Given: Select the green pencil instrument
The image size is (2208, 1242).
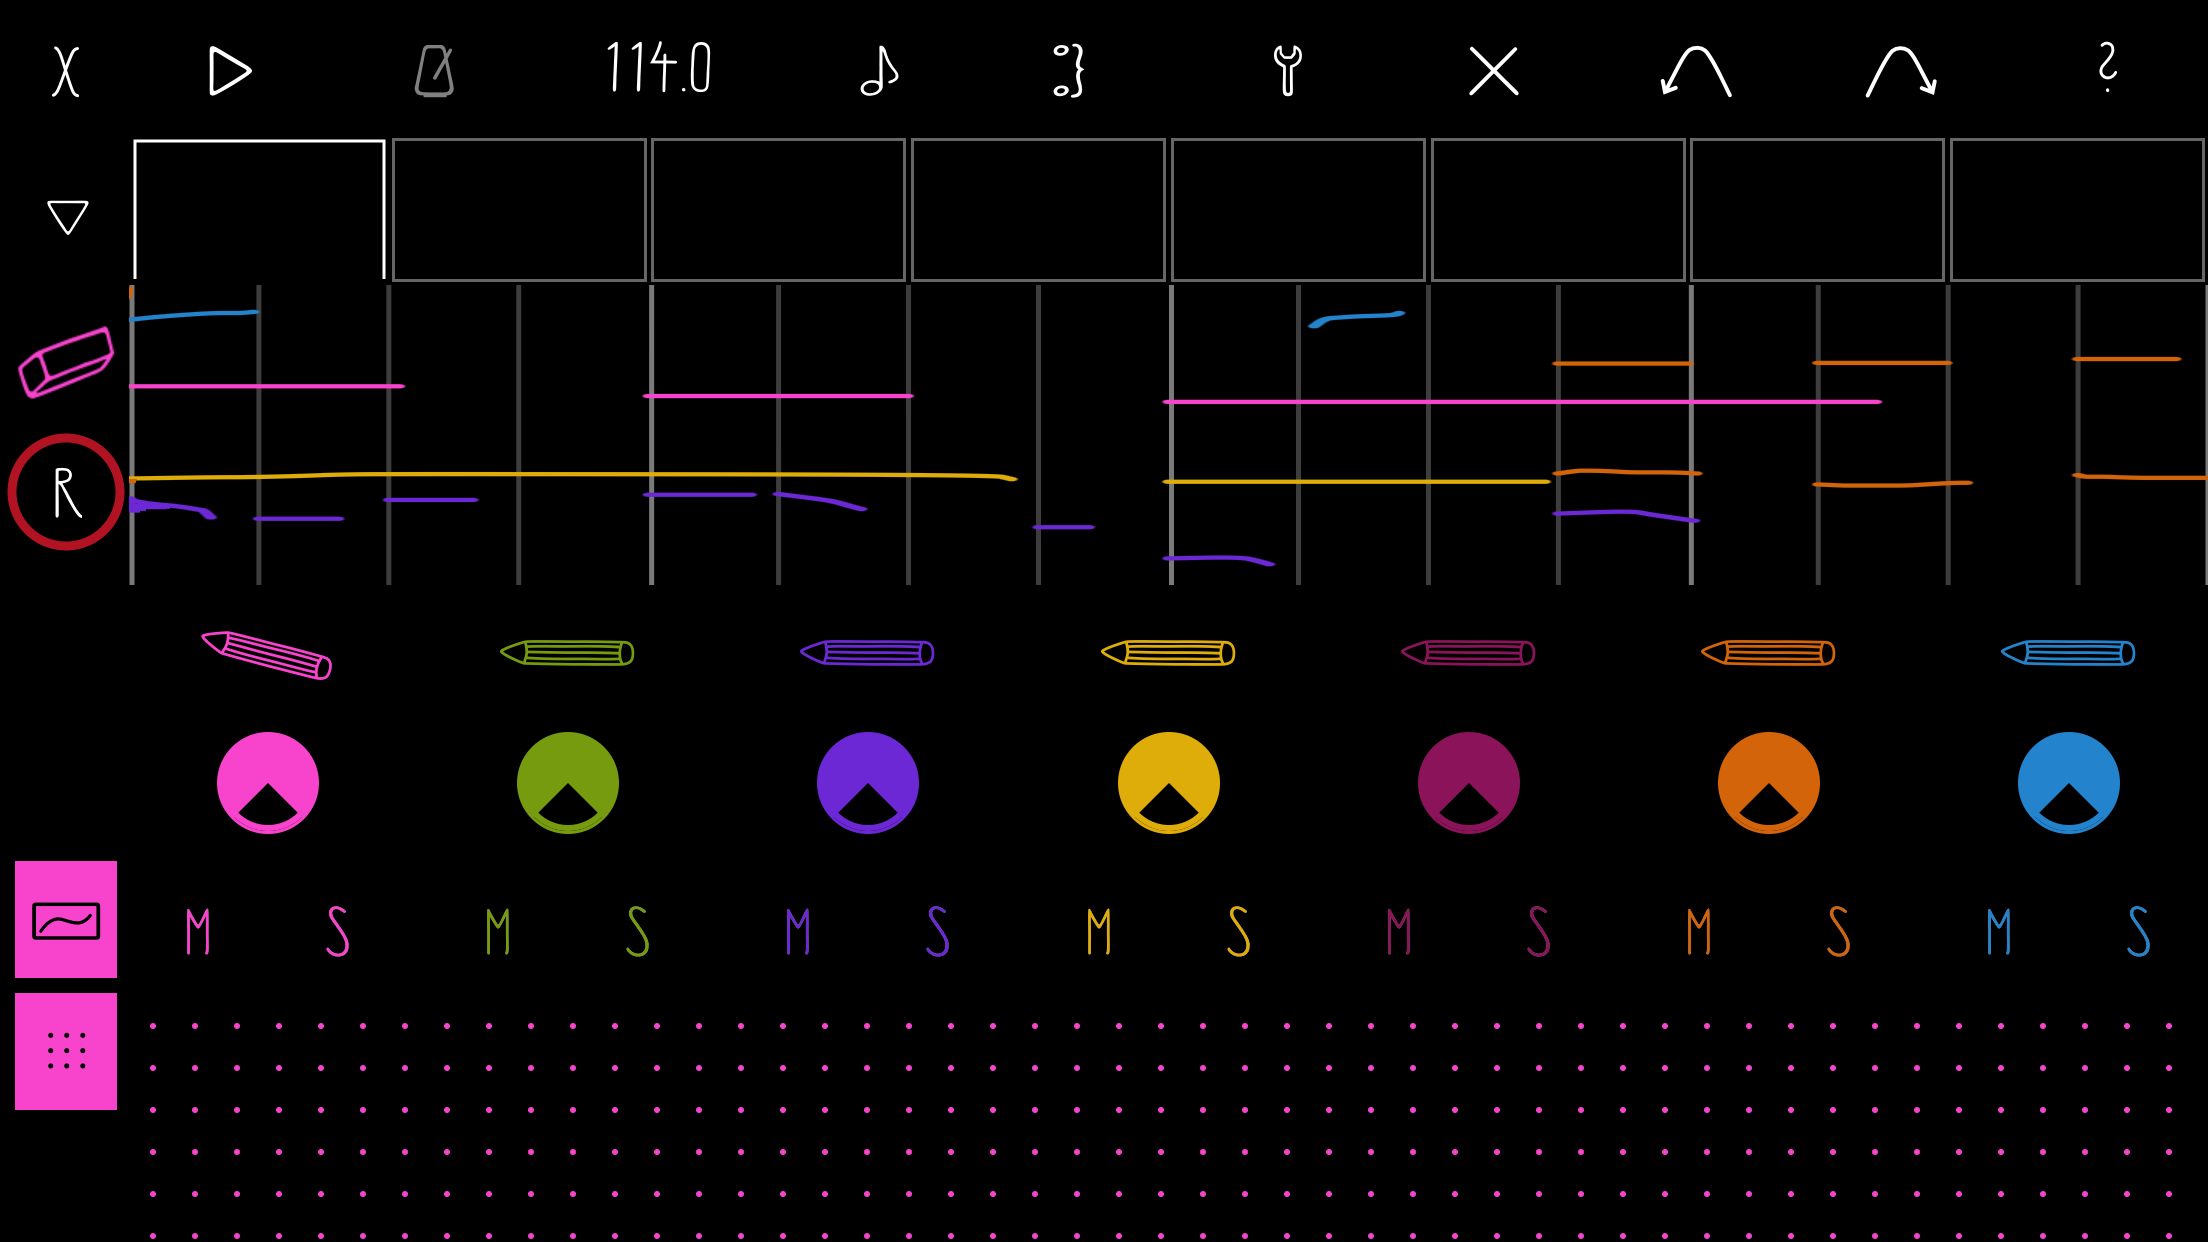Looking at the screenshot, I should click(567, 653).
